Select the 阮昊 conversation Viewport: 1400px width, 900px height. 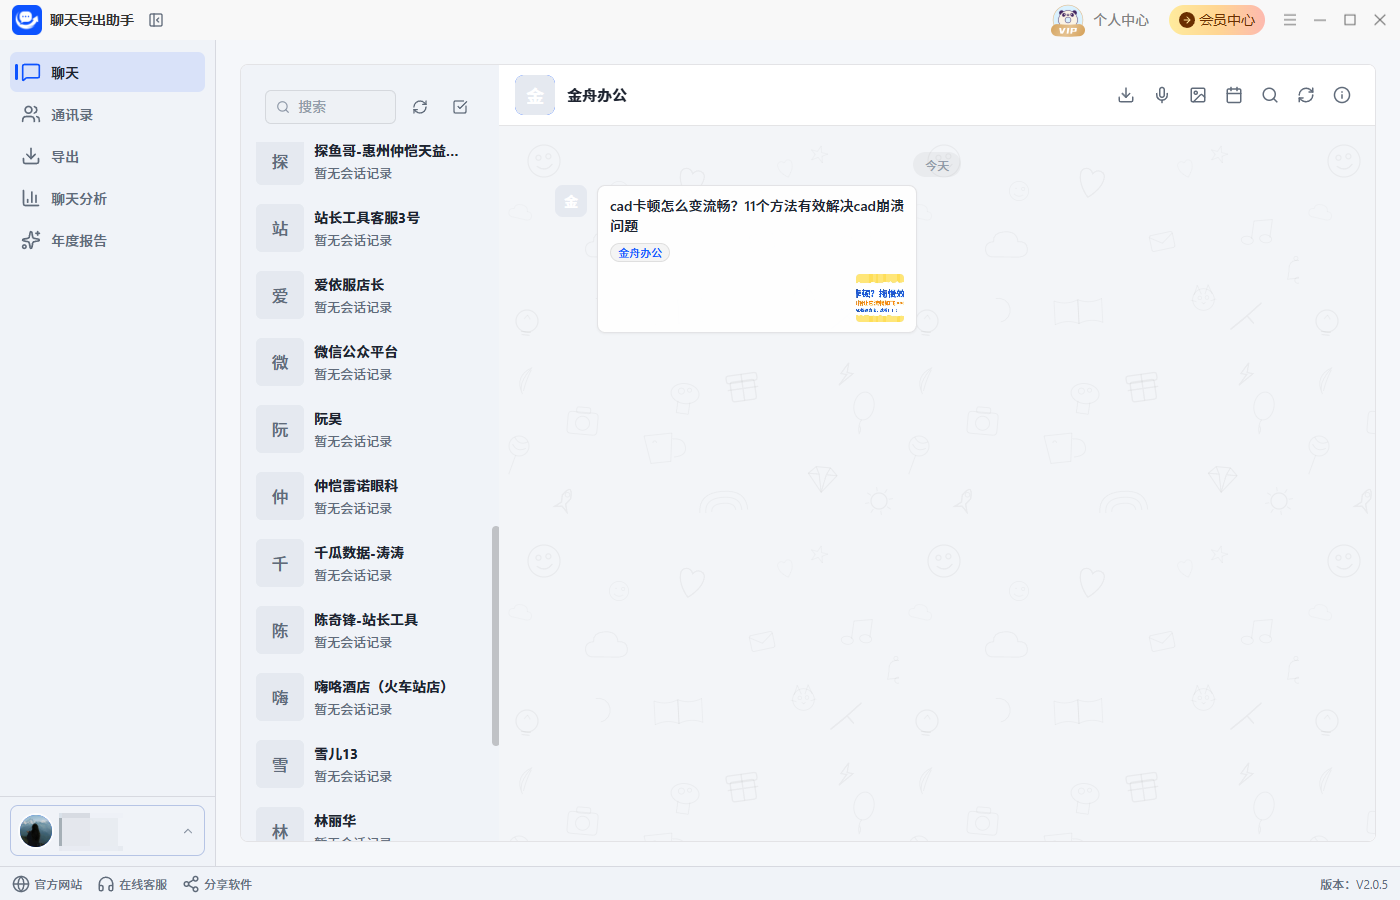tap(368, 430)
